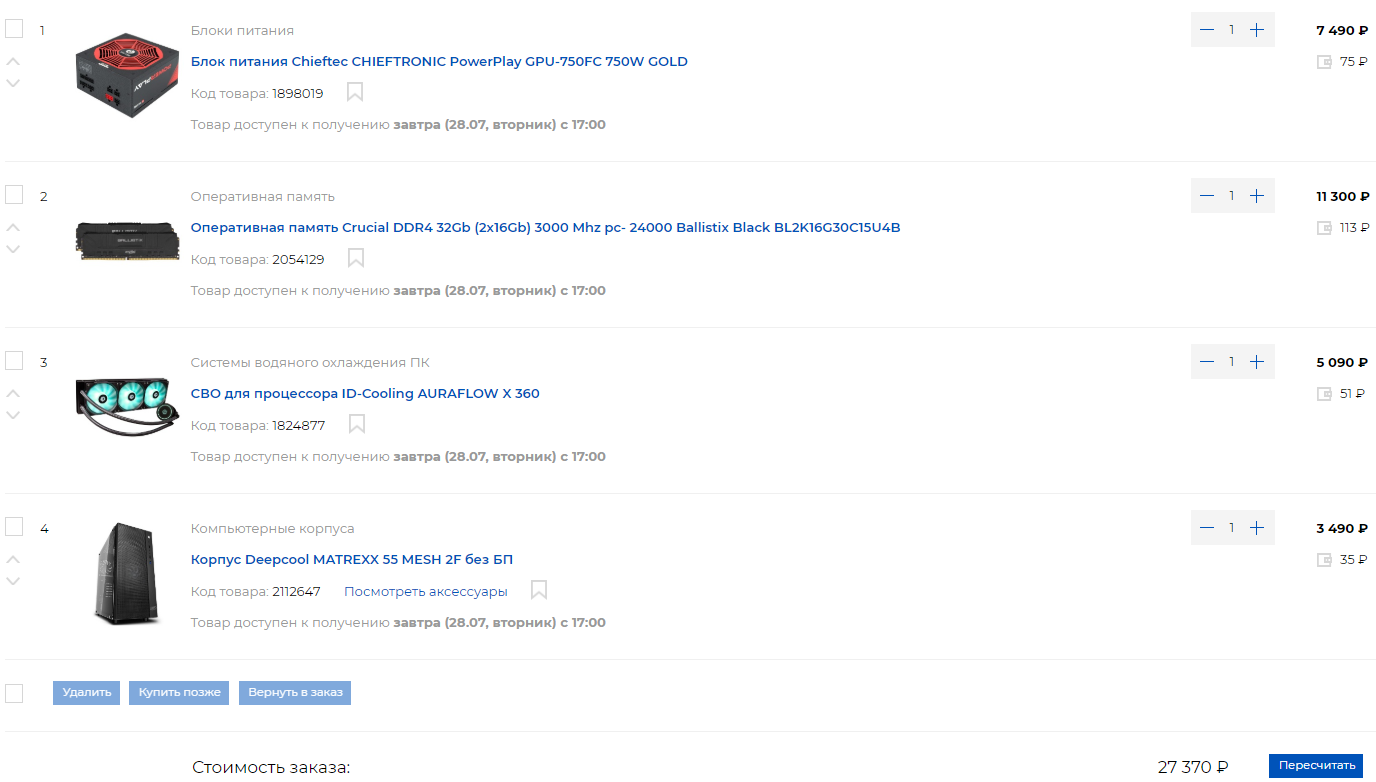1376x782 pixels.
Task: Open the ID-Cooling AURAFLOW X 360 link
Action: pos(365,394)
